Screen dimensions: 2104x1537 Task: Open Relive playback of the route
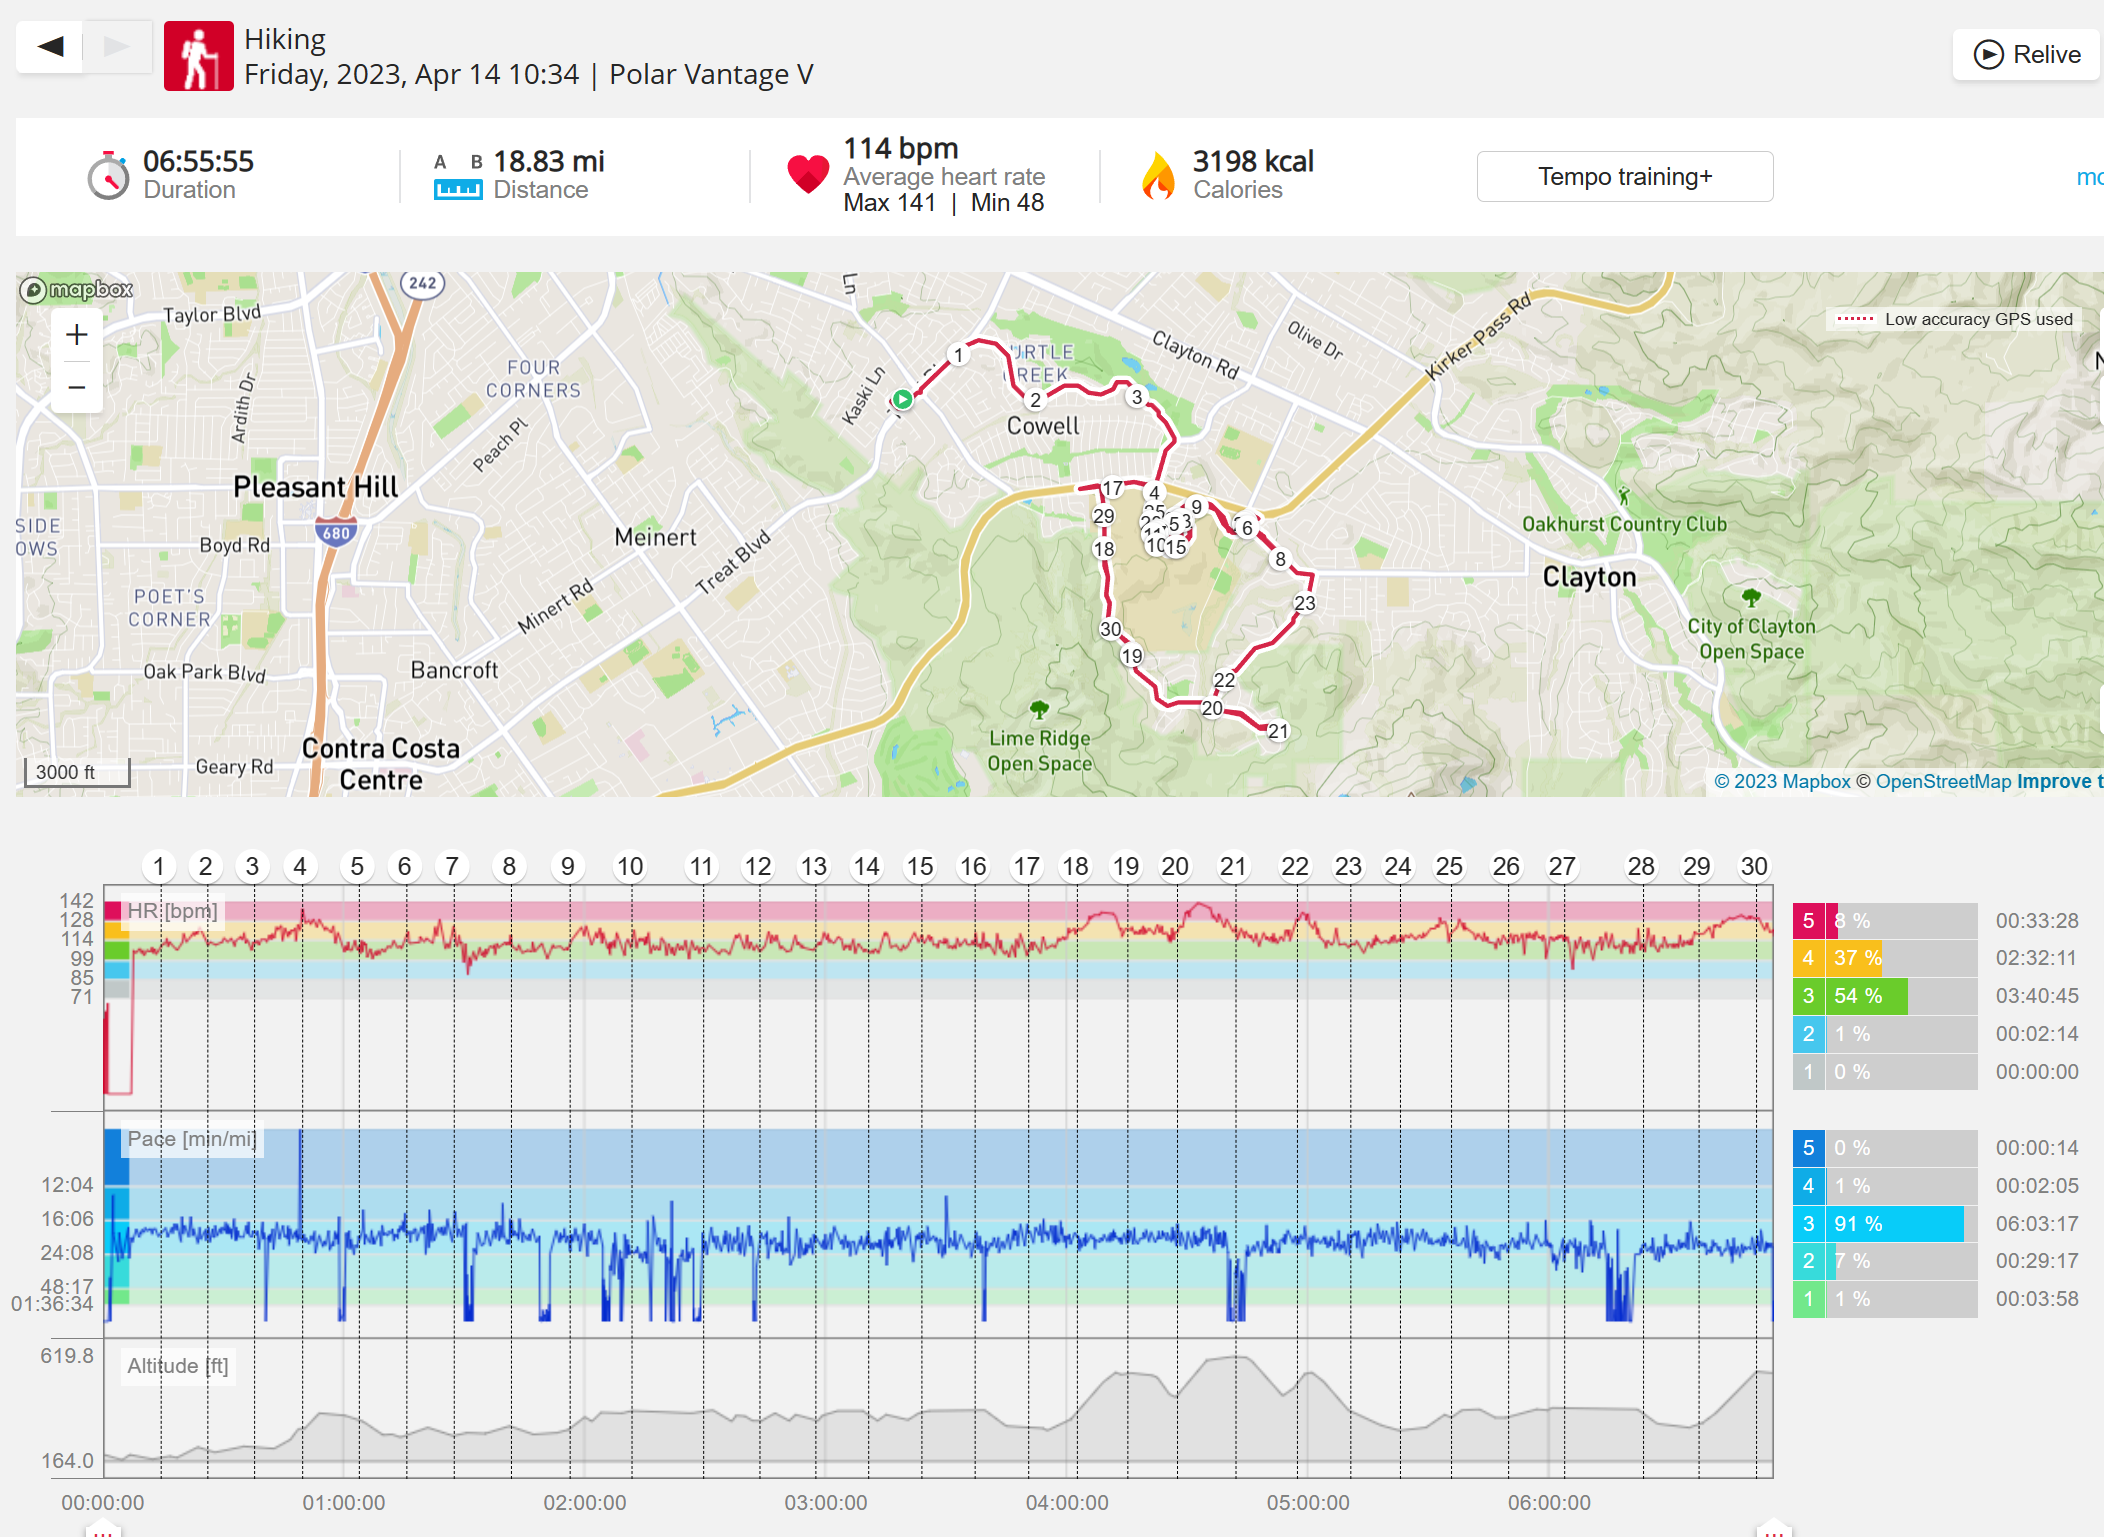tap(2027, 54)
